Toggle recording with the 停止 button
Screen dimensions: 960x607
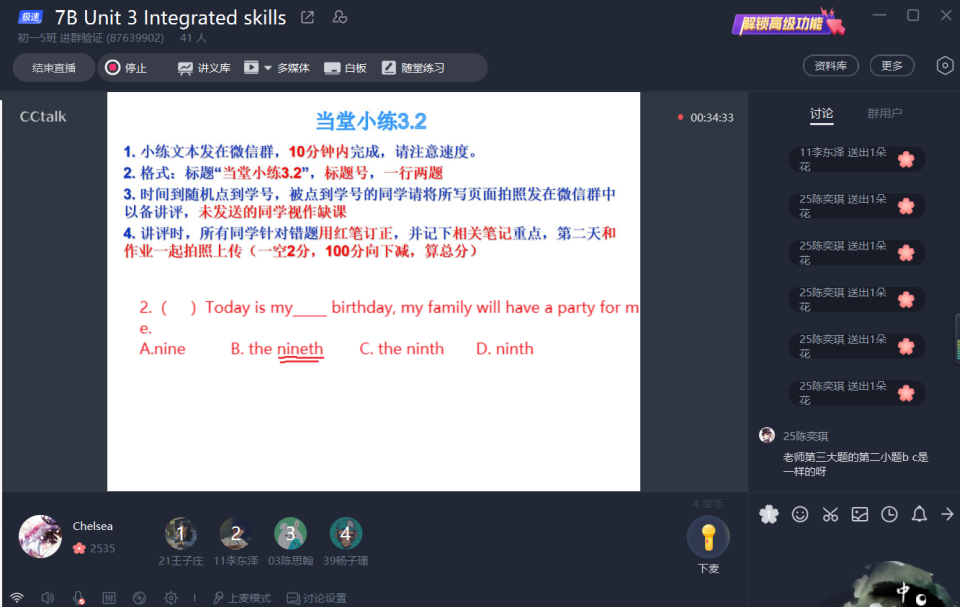126,67
